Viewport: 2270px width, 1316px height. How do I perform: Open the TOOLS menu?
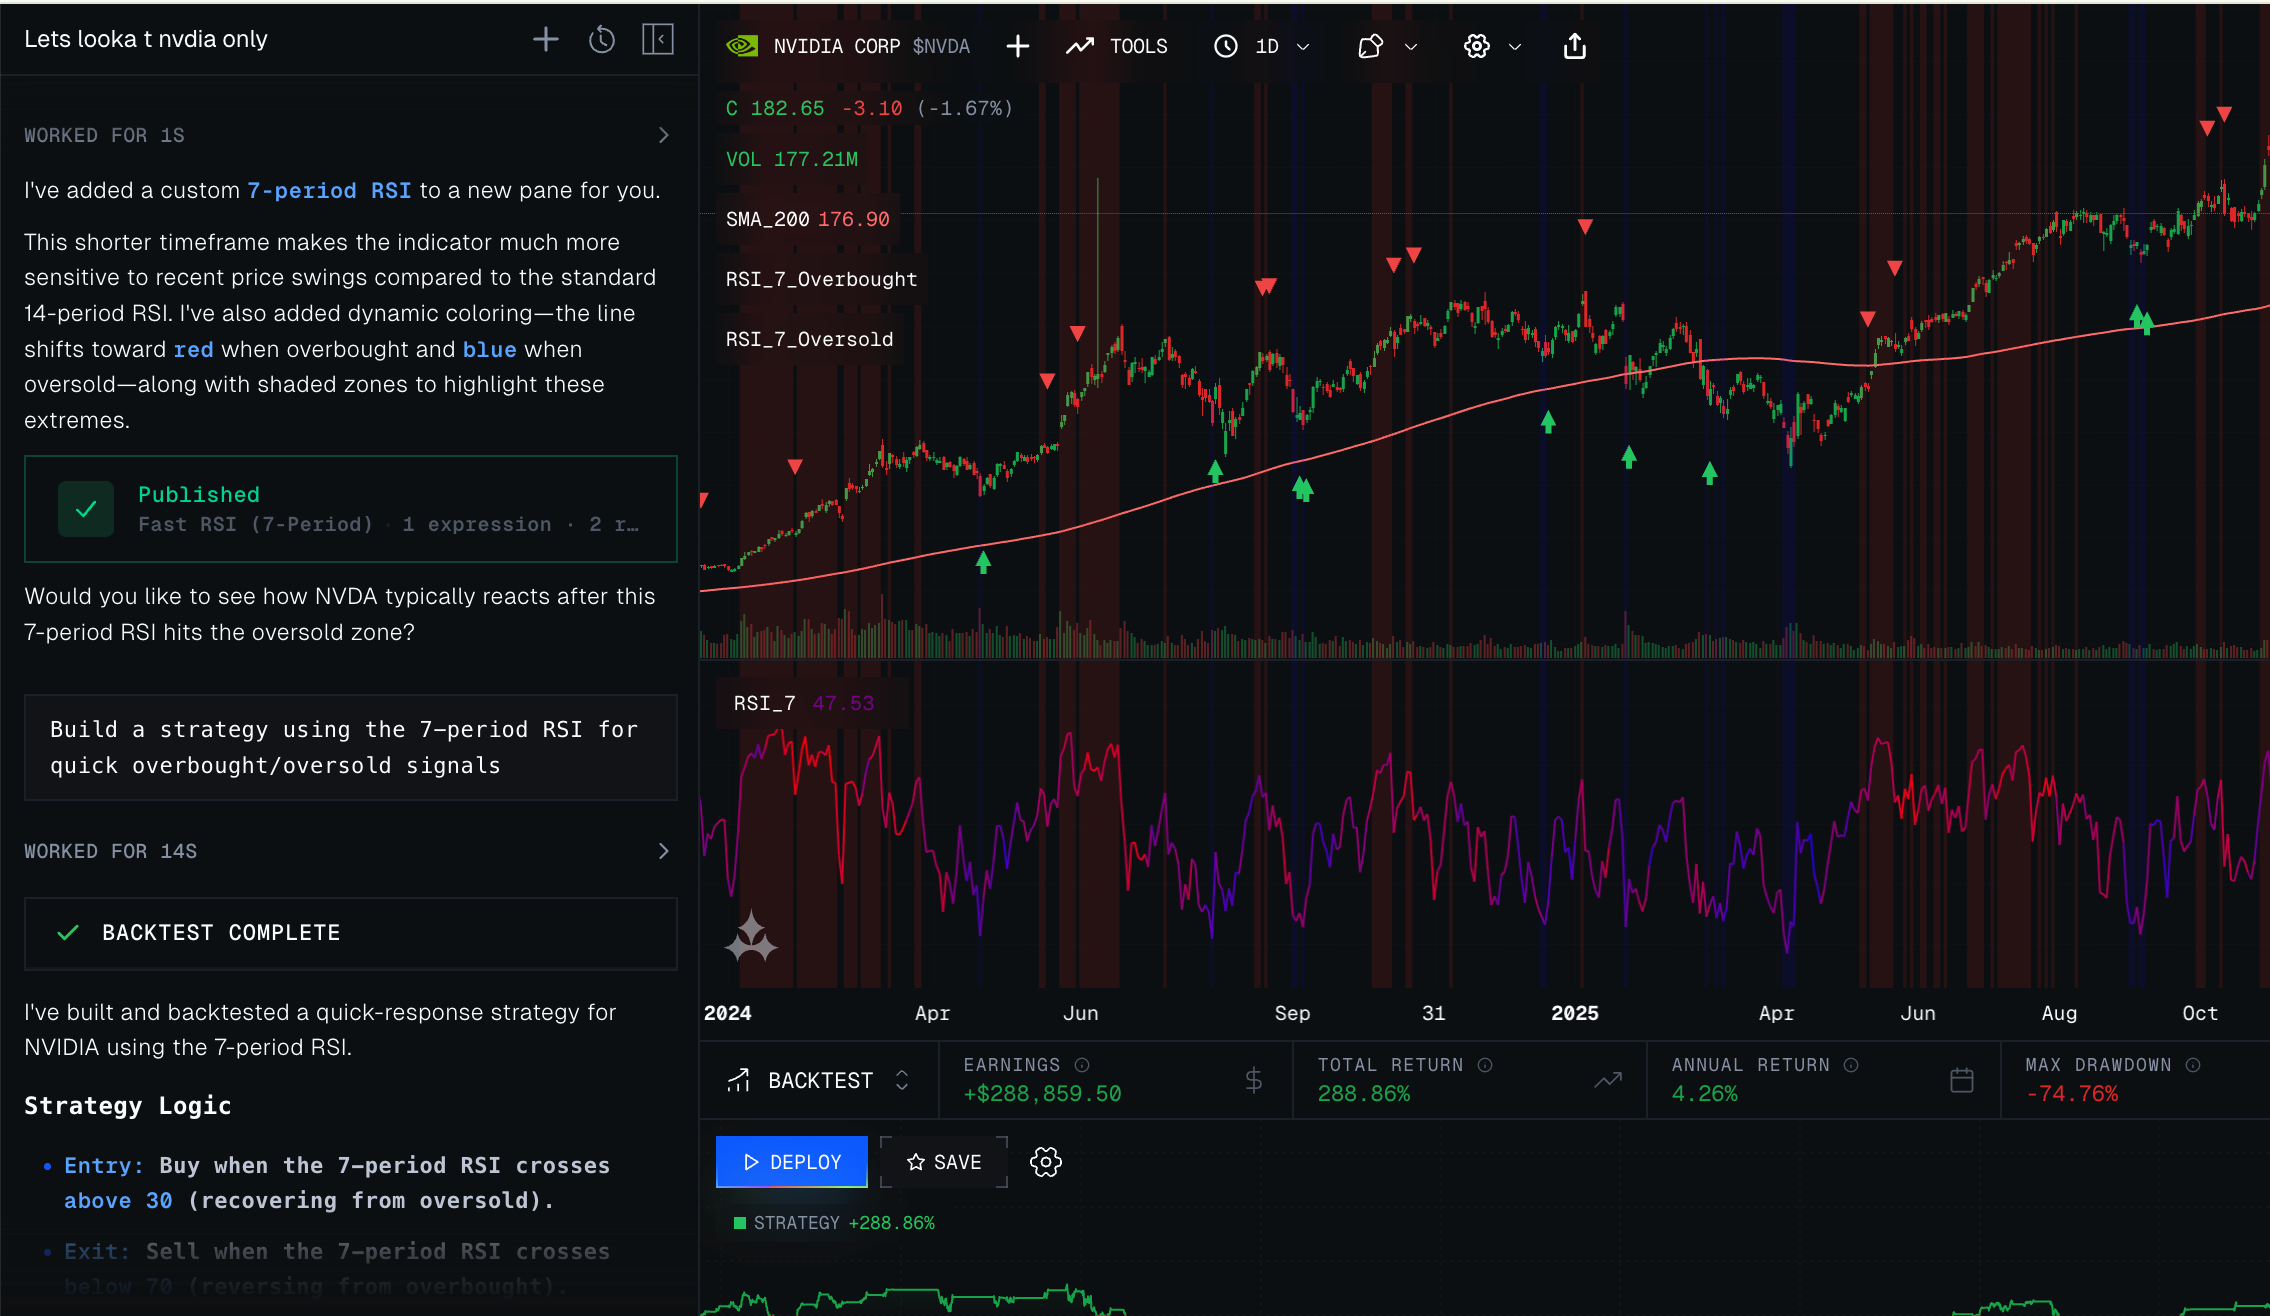click(1117, 46)
